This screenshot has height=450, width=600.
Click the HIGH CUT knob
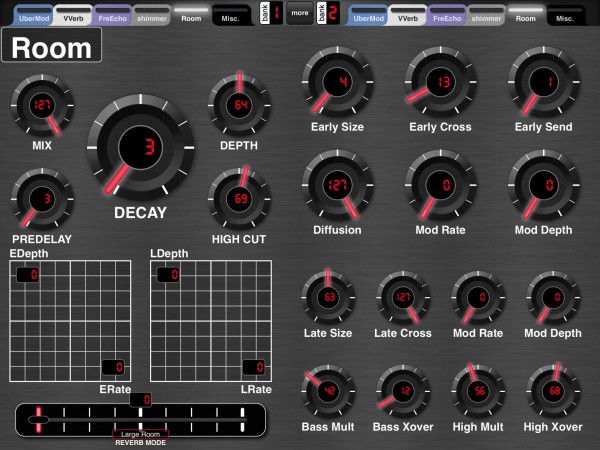(x=240, y=199)
